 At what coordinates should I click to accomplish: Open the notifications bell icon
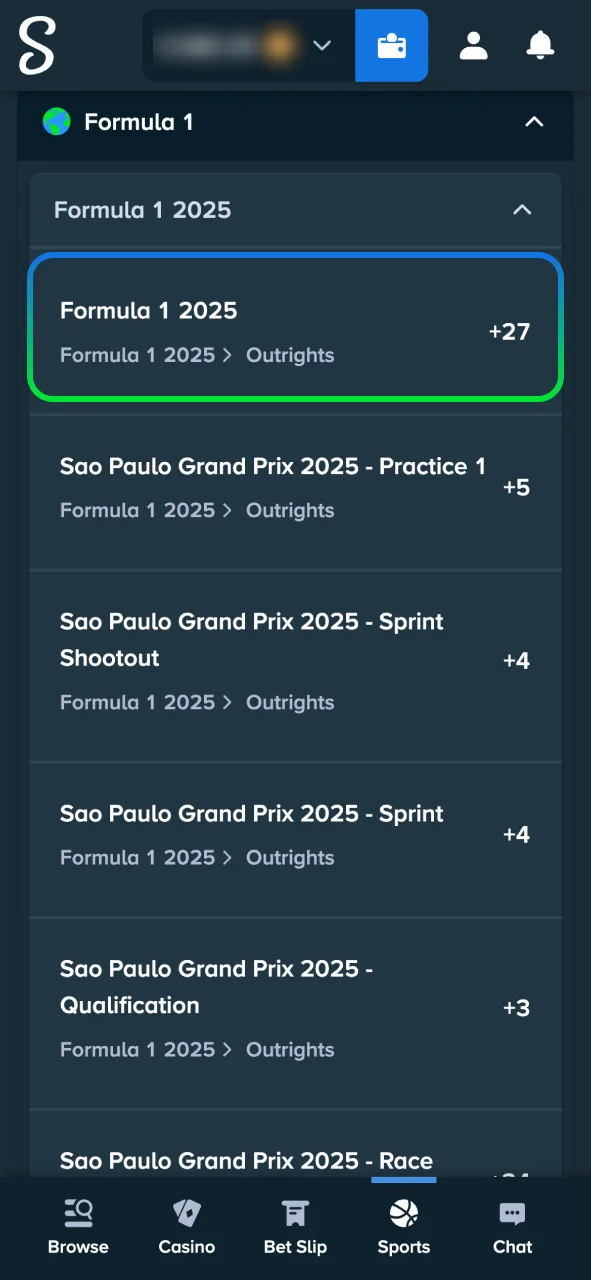tap(540, 45)
